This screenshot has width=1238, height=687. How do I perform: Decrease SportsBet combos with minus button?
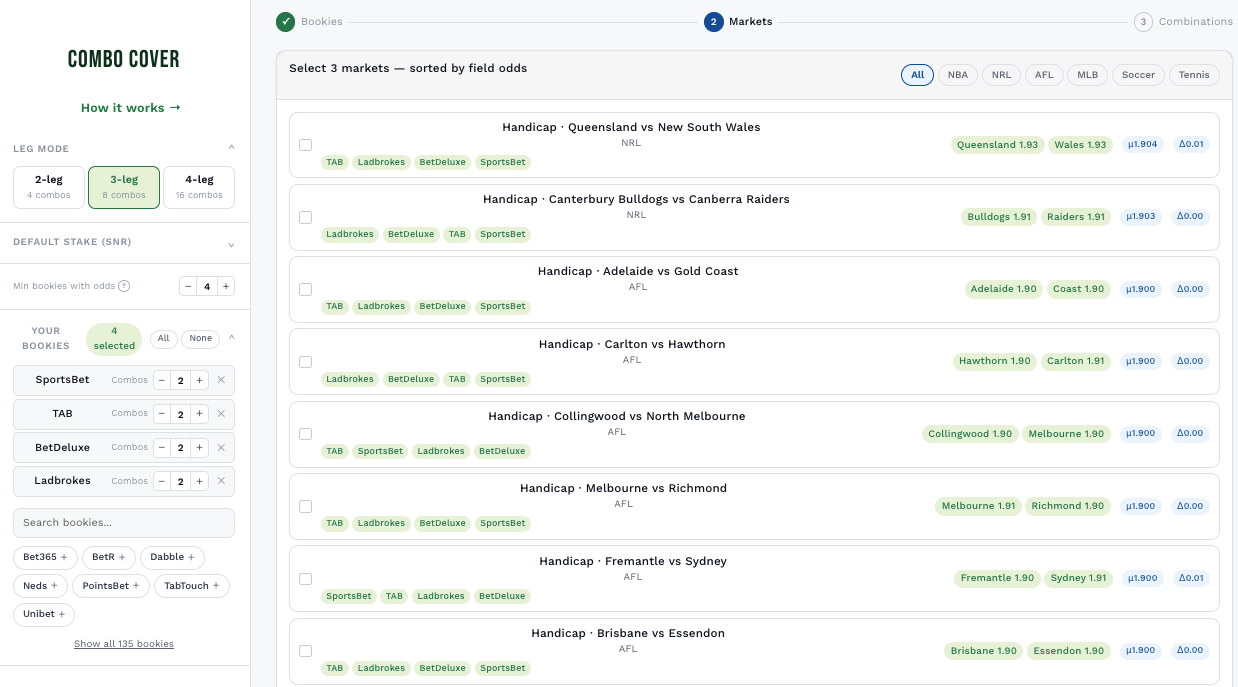click(x=162, y=380)
